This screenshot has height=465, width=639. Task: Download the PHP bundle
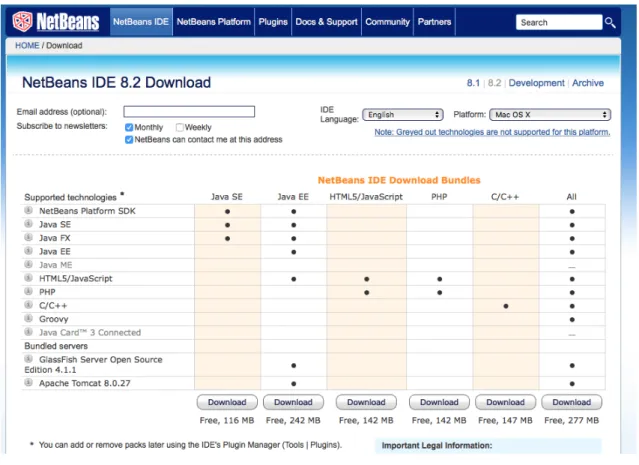[x=439, y=402]
